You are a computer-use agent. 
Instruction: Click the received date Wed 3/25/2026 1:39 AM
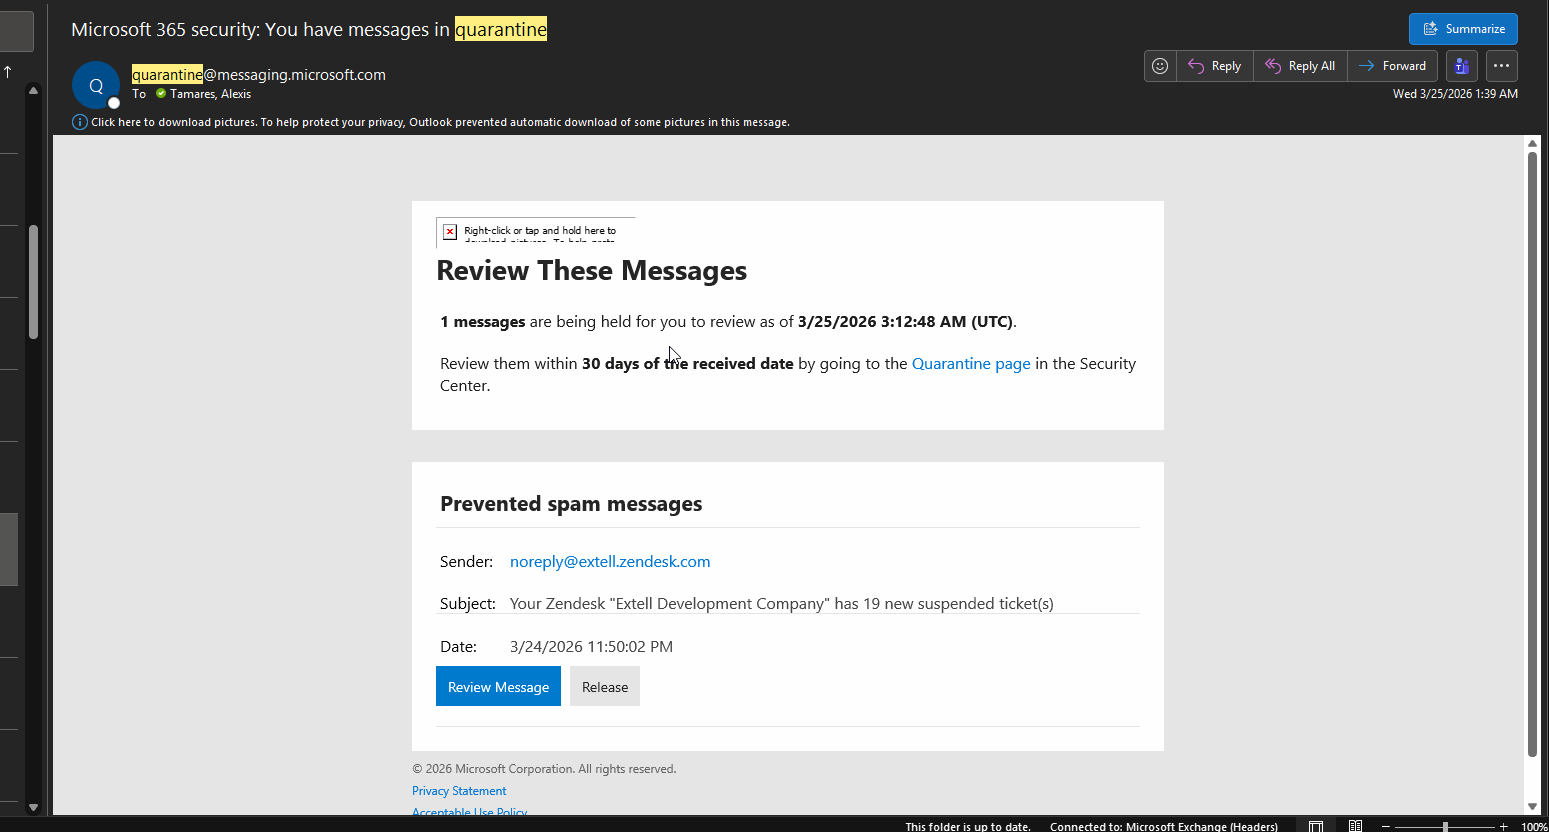click(x=1455, y=94)
